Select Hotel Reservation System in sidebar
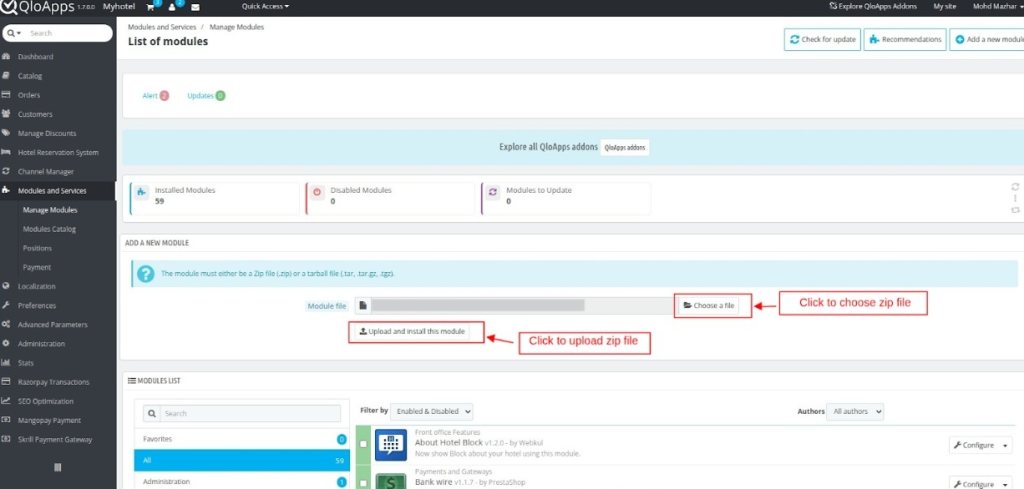This screenshot has width=1024, height=489. 58,153
